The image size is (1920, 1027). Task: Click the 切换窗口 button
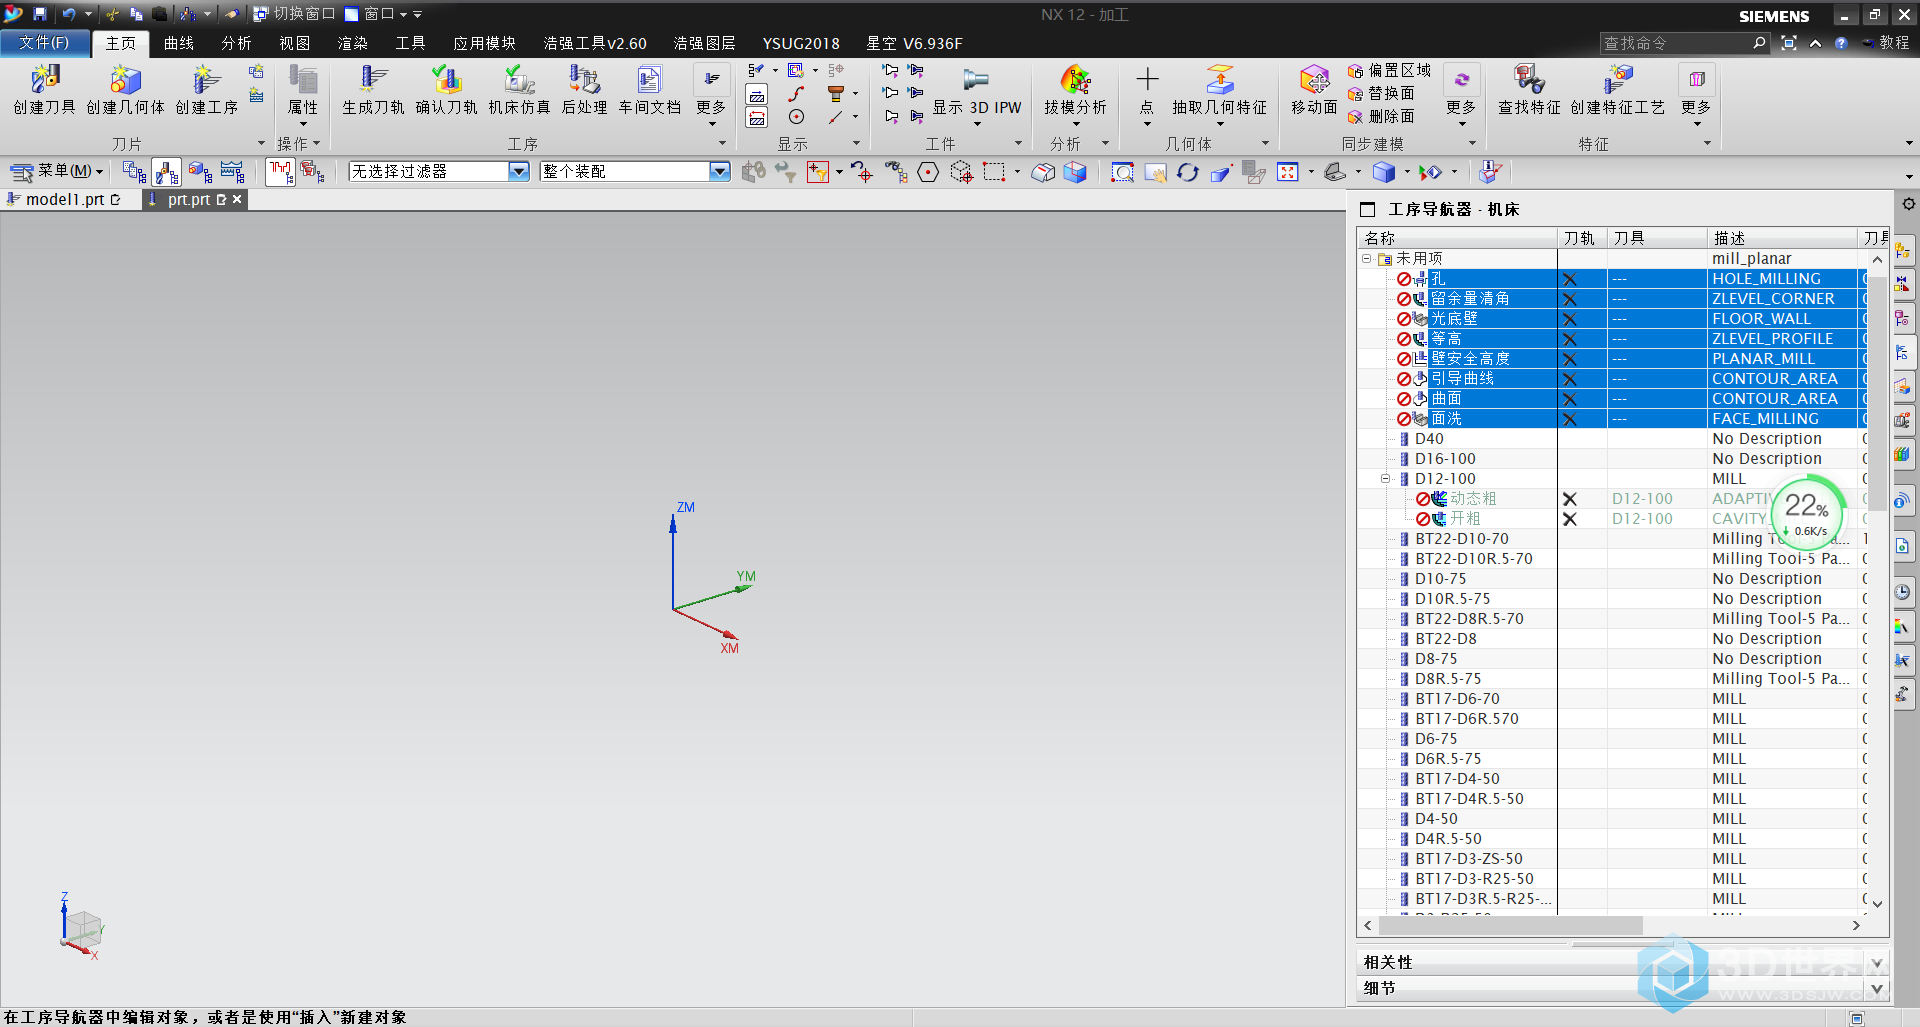coord(294,14)
